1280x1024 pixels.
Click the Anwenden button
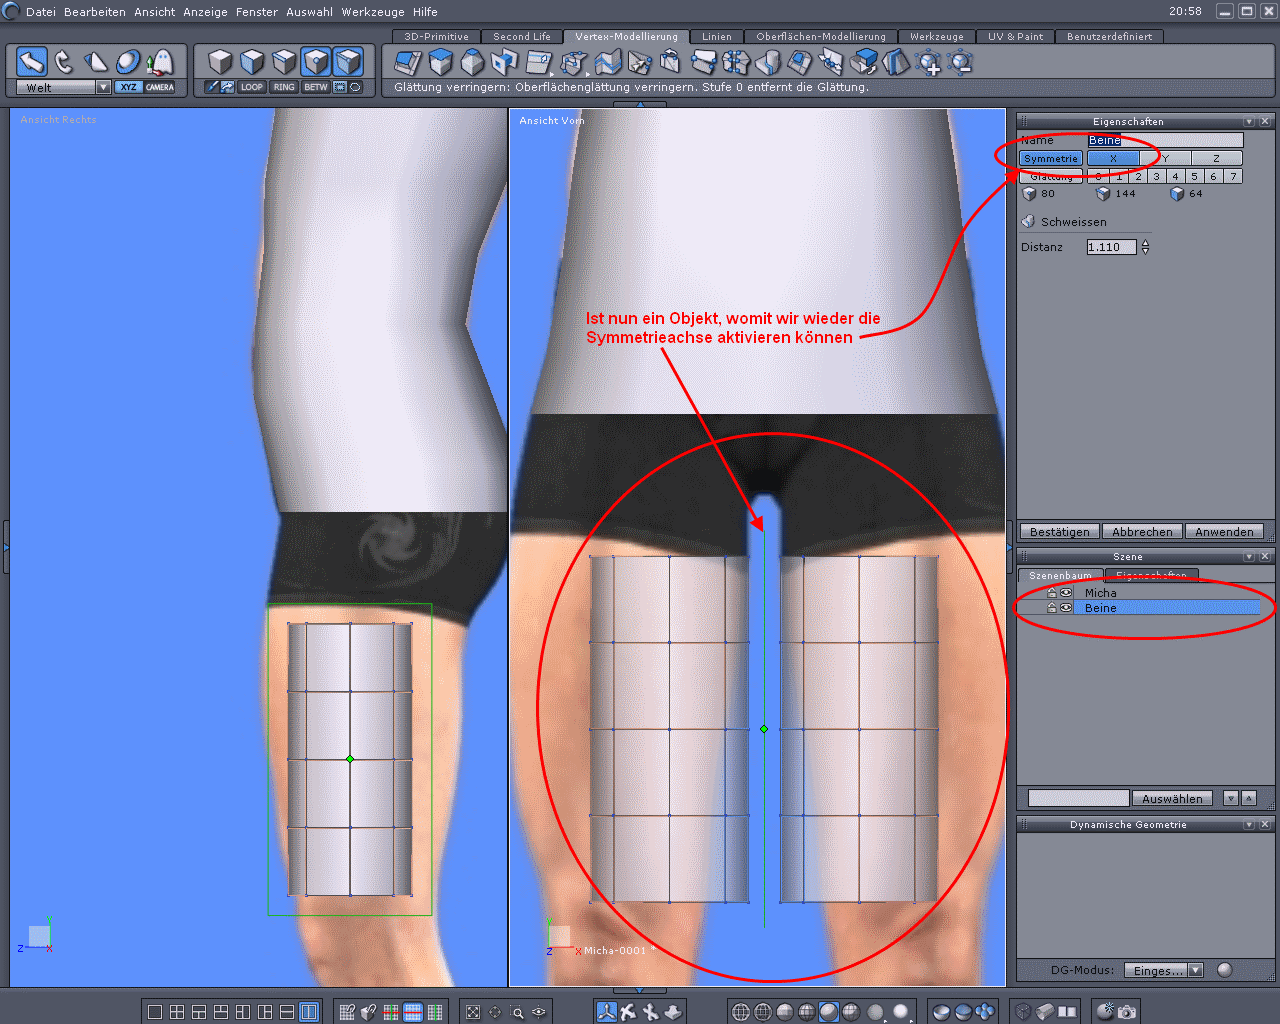tap(1224, 532)
